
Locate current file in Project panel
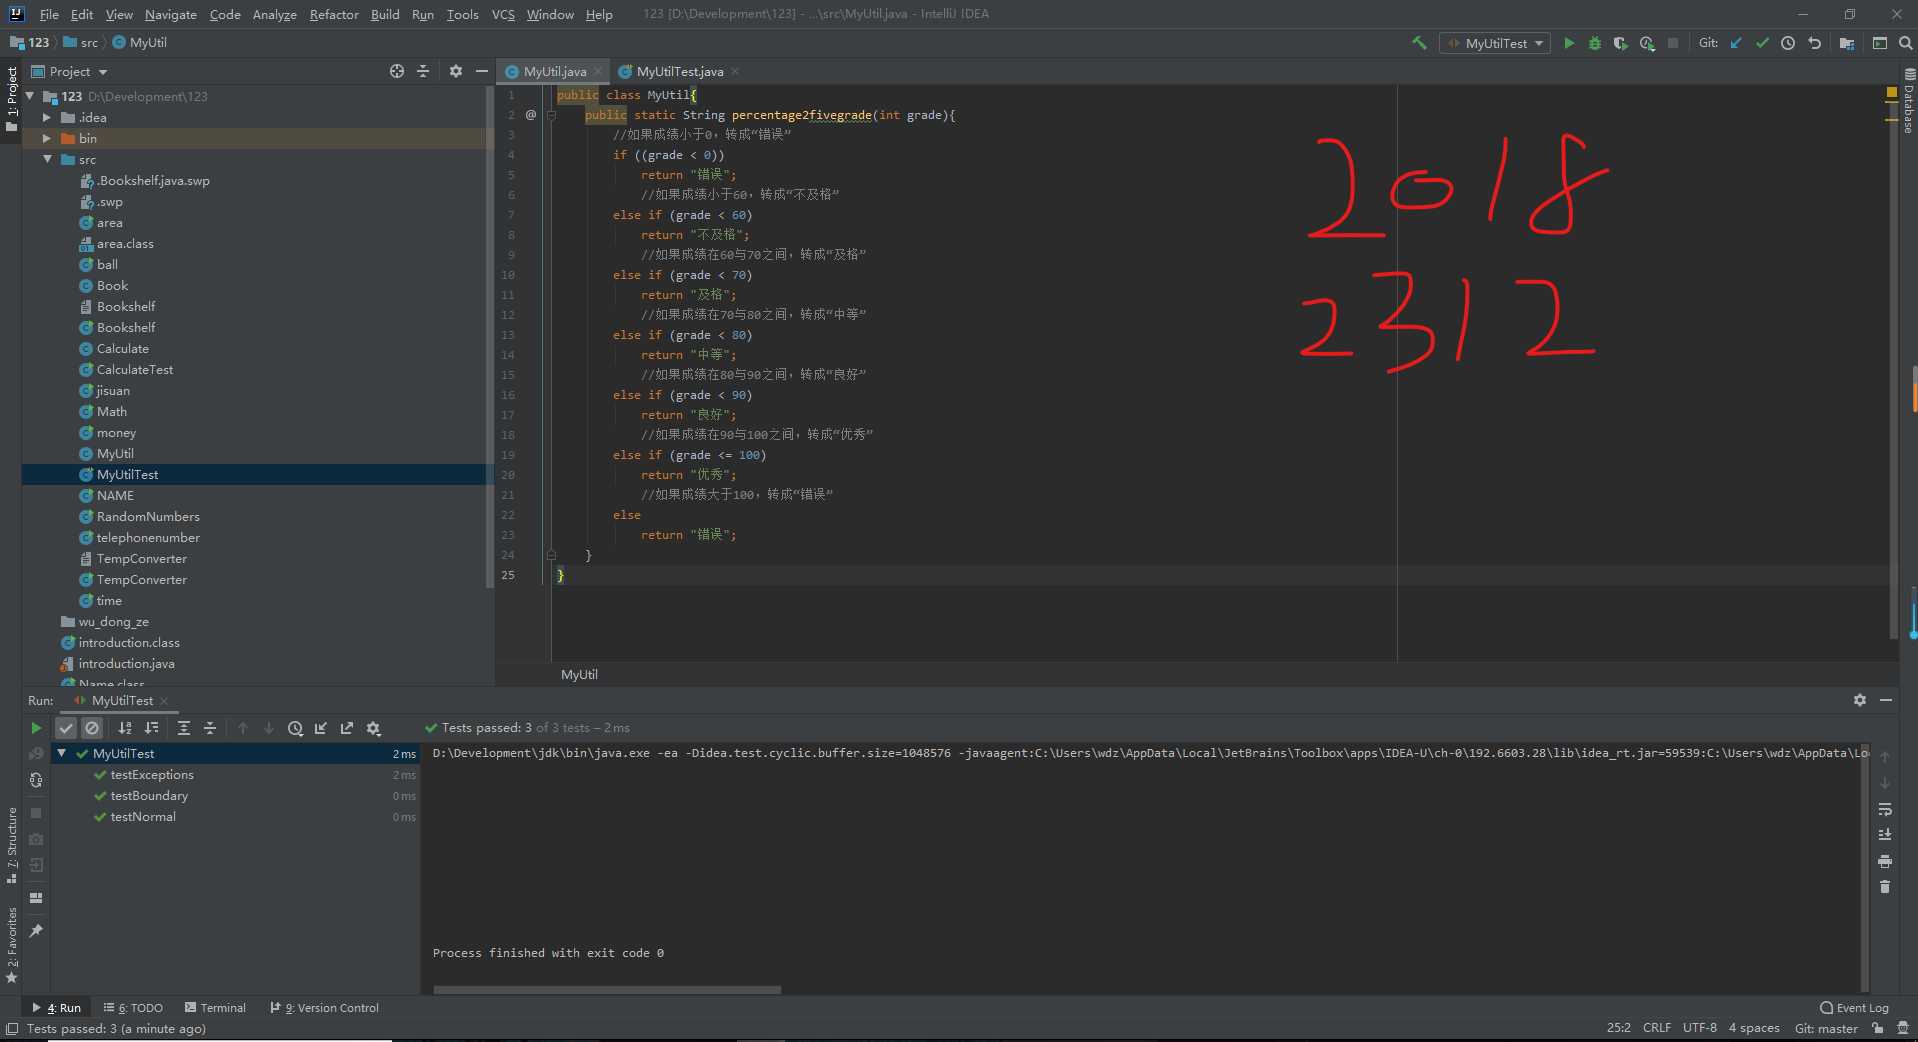coord(397,71)
